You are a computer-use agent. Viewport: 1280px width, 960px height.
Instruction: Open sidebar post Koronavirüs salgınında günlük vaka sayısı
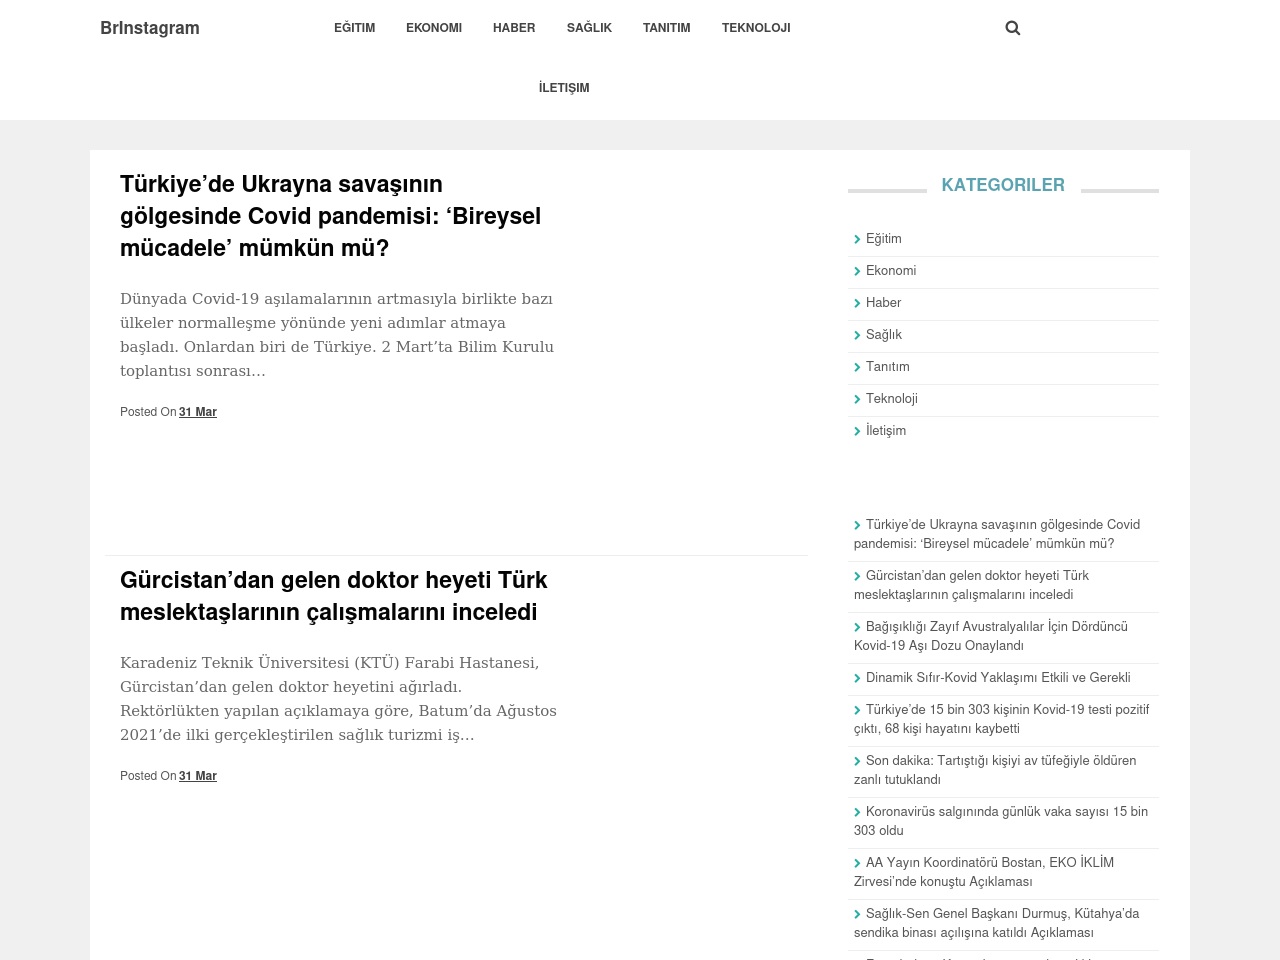pos(1001,821)
